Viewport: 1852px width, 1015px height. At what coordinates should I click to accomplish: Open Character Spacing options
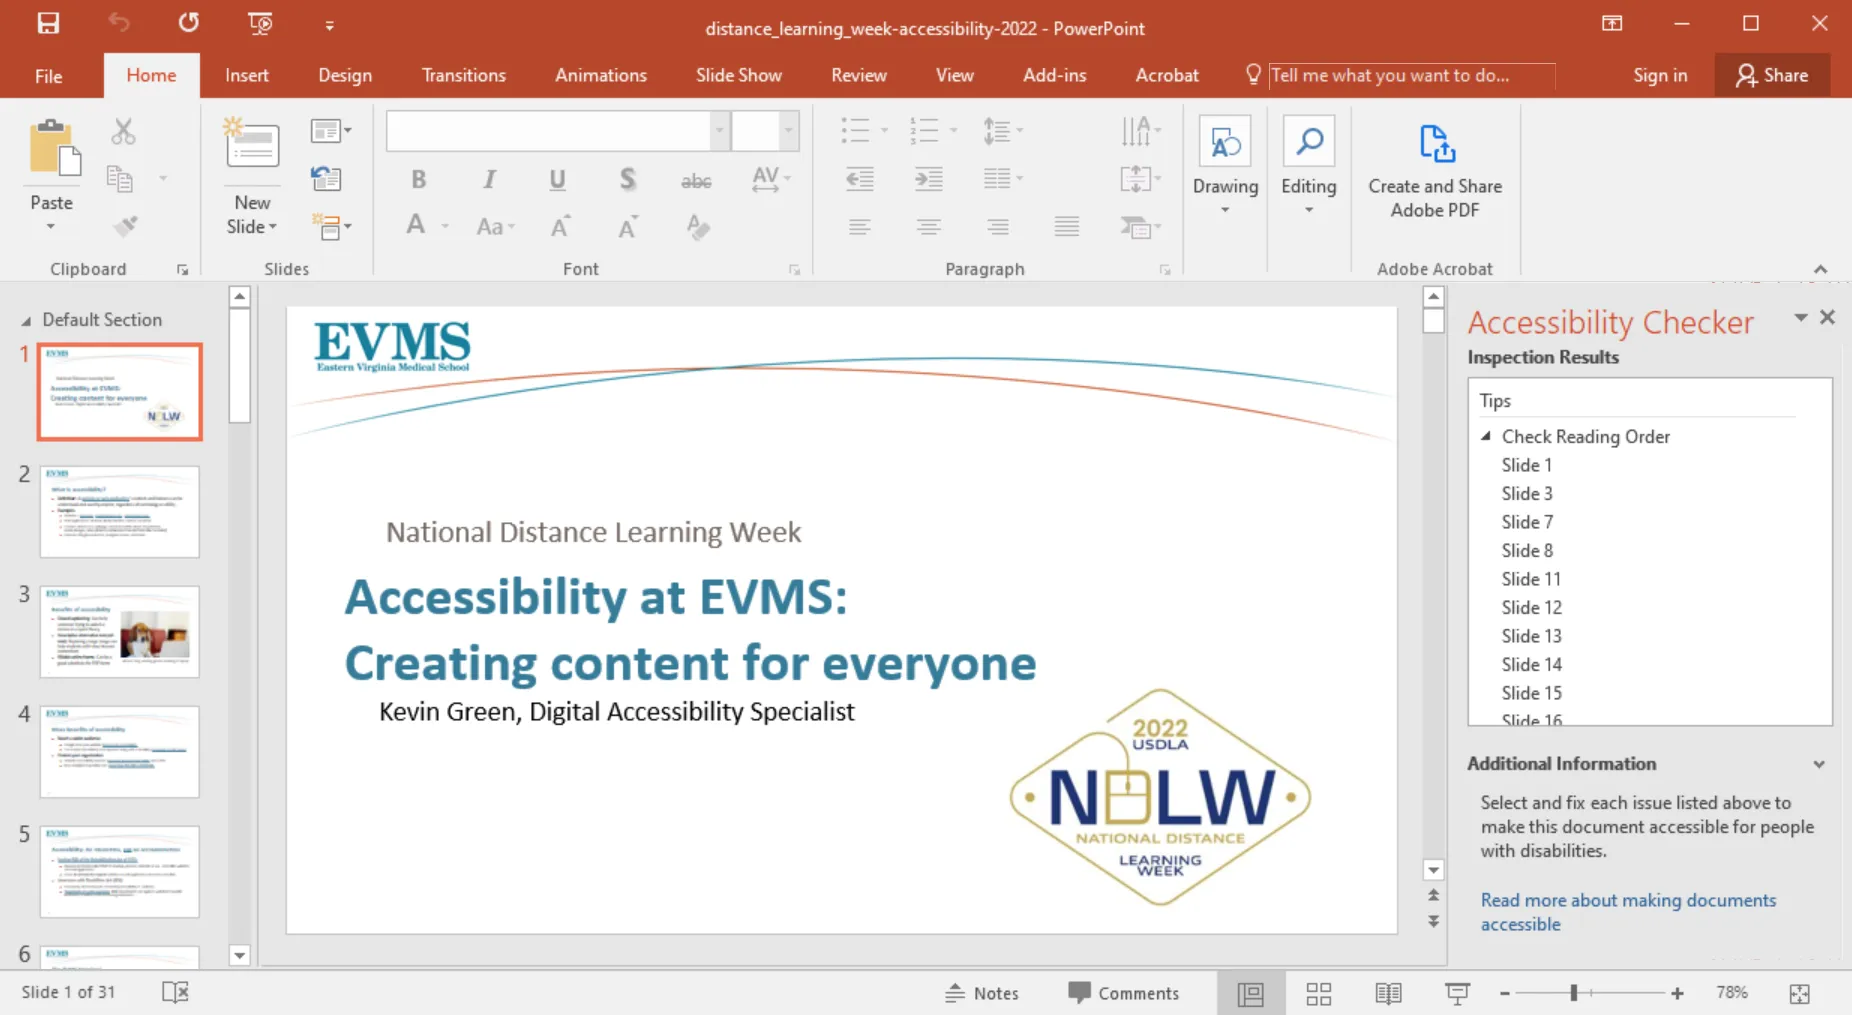click(x=770, y=179)
